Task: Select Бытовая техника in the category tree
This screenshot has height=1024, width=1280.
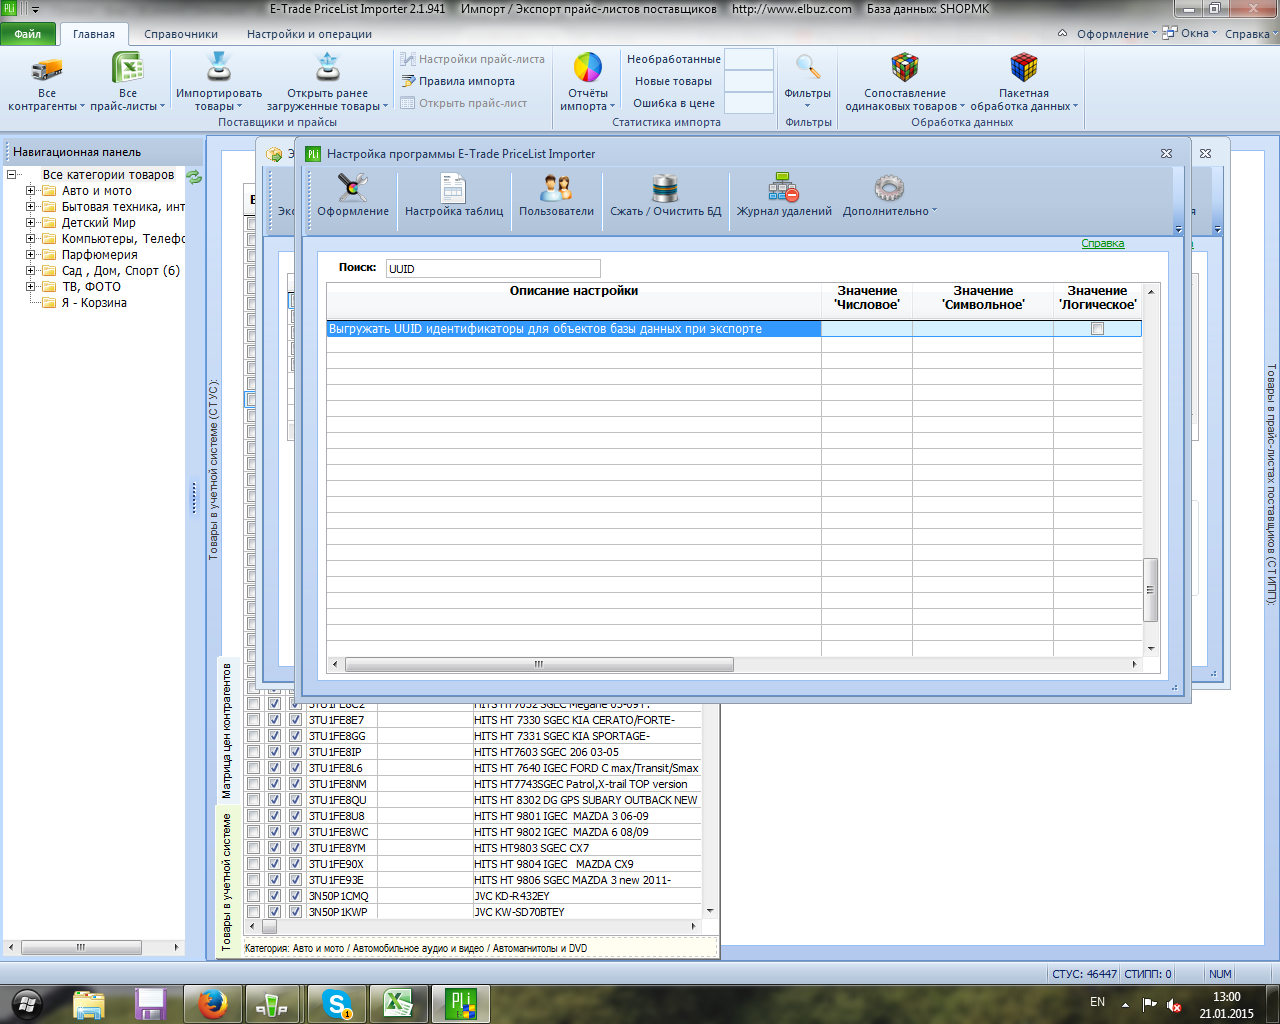Action: (x=123, y=207)
